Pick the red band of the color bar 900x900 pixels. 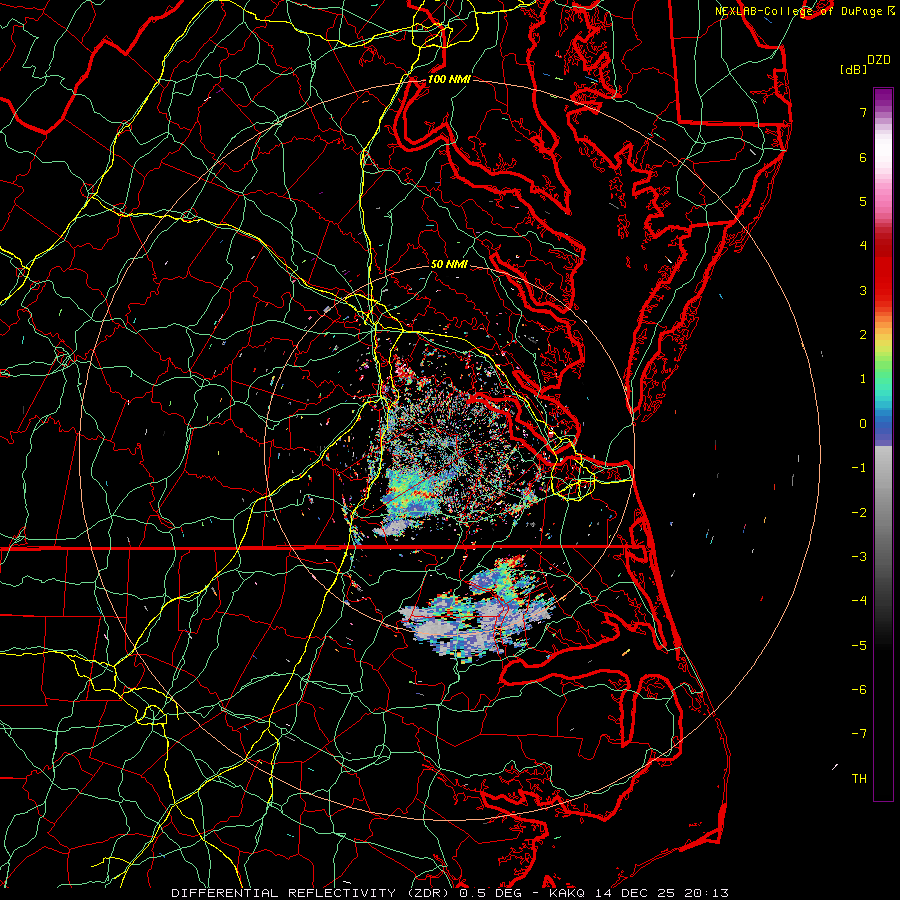coord(883,276)
